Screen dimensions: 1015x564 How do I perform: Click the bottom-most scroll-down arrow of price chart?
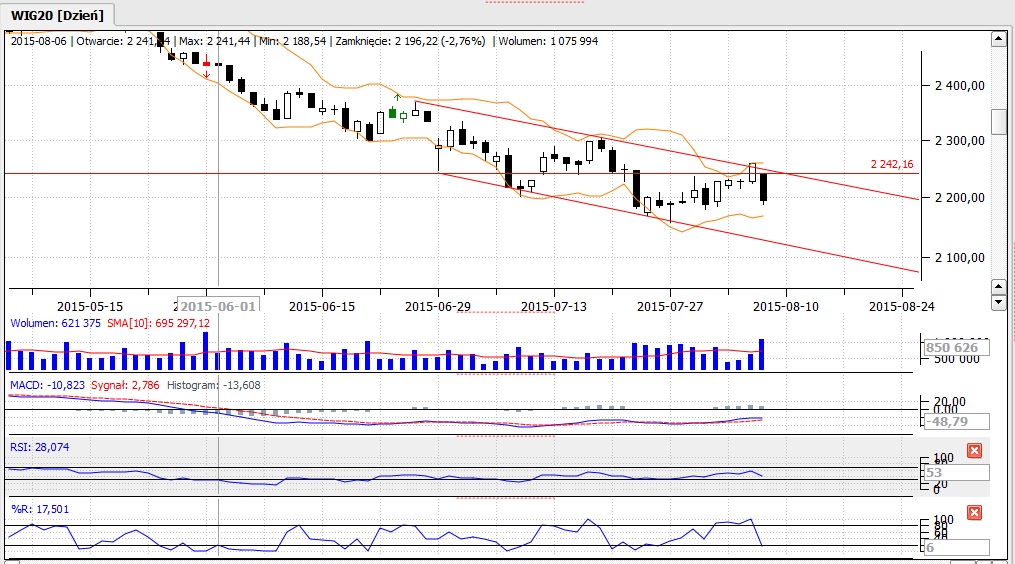[x=997, y=300]
